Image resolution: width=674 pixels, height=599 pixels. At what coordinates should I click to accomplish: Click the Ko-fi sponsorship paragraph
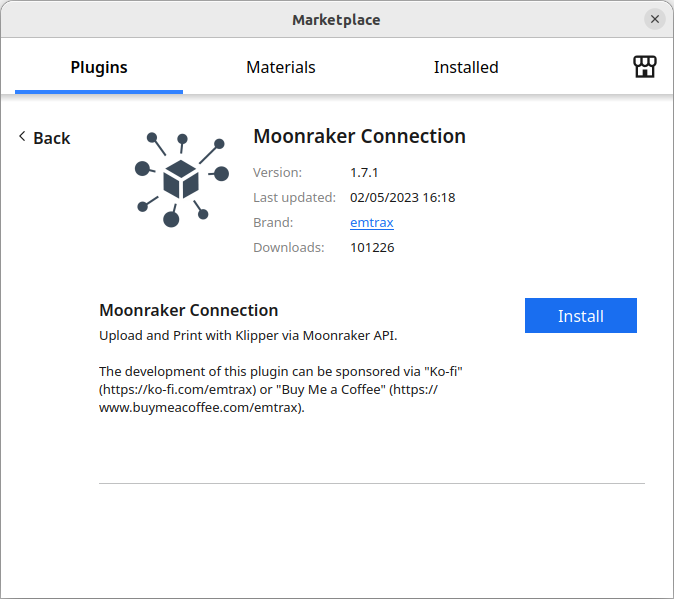[x=281, y=389]
